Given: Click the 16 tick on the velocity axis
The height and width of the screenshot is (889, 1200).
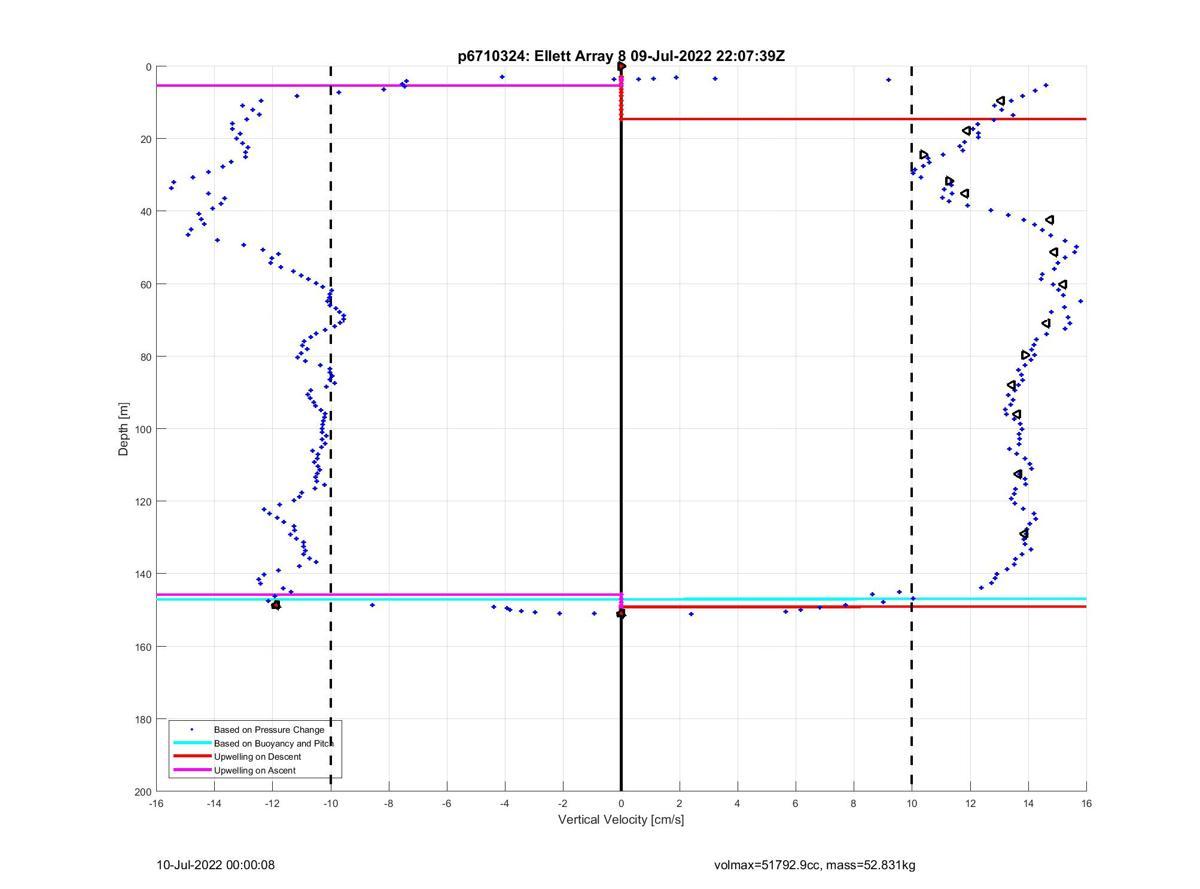Looking at the screenshot, I should tap(1086, 803).
